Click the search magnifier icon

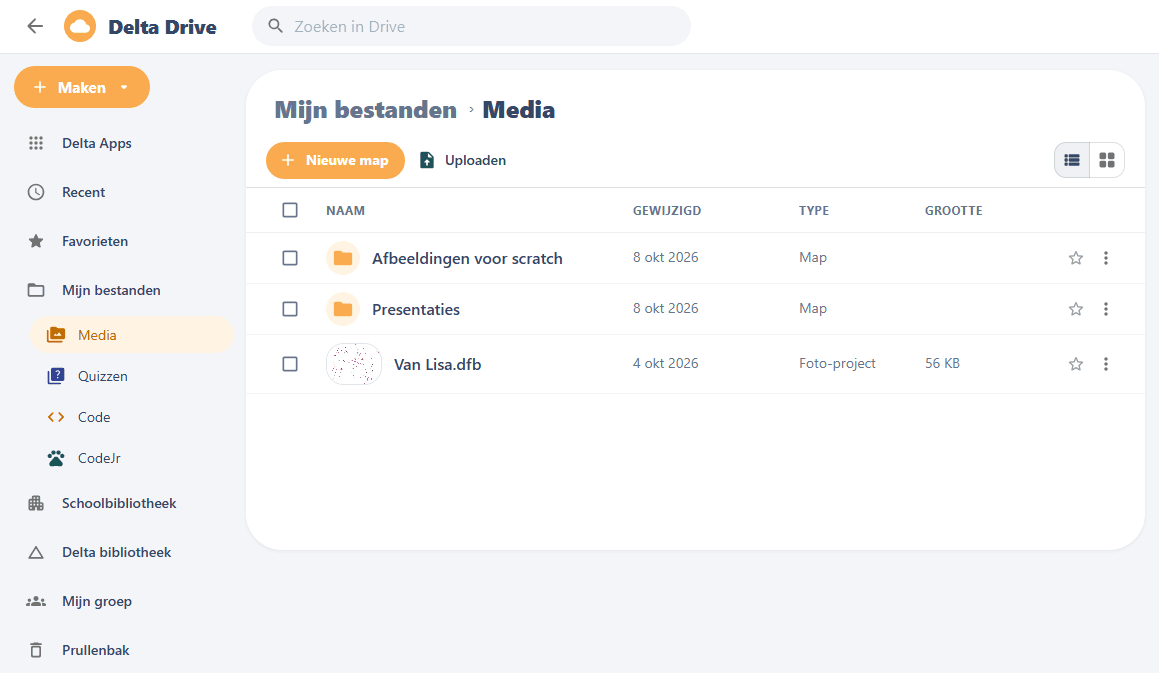point(276,27)
